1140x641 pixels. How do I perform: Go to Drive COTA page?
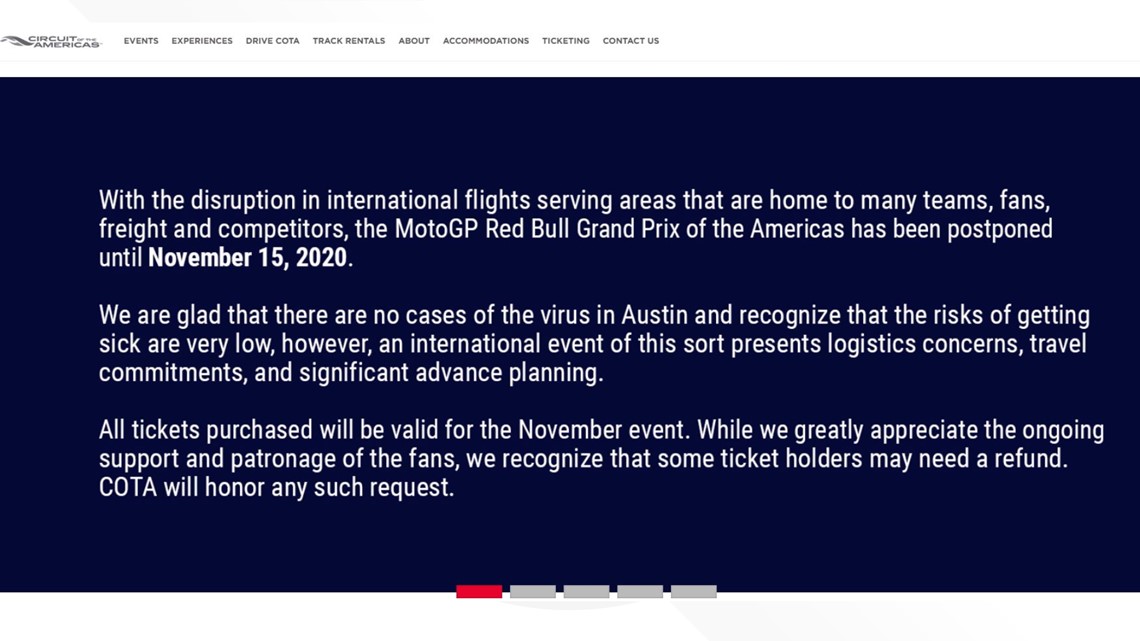pos(273,41)
